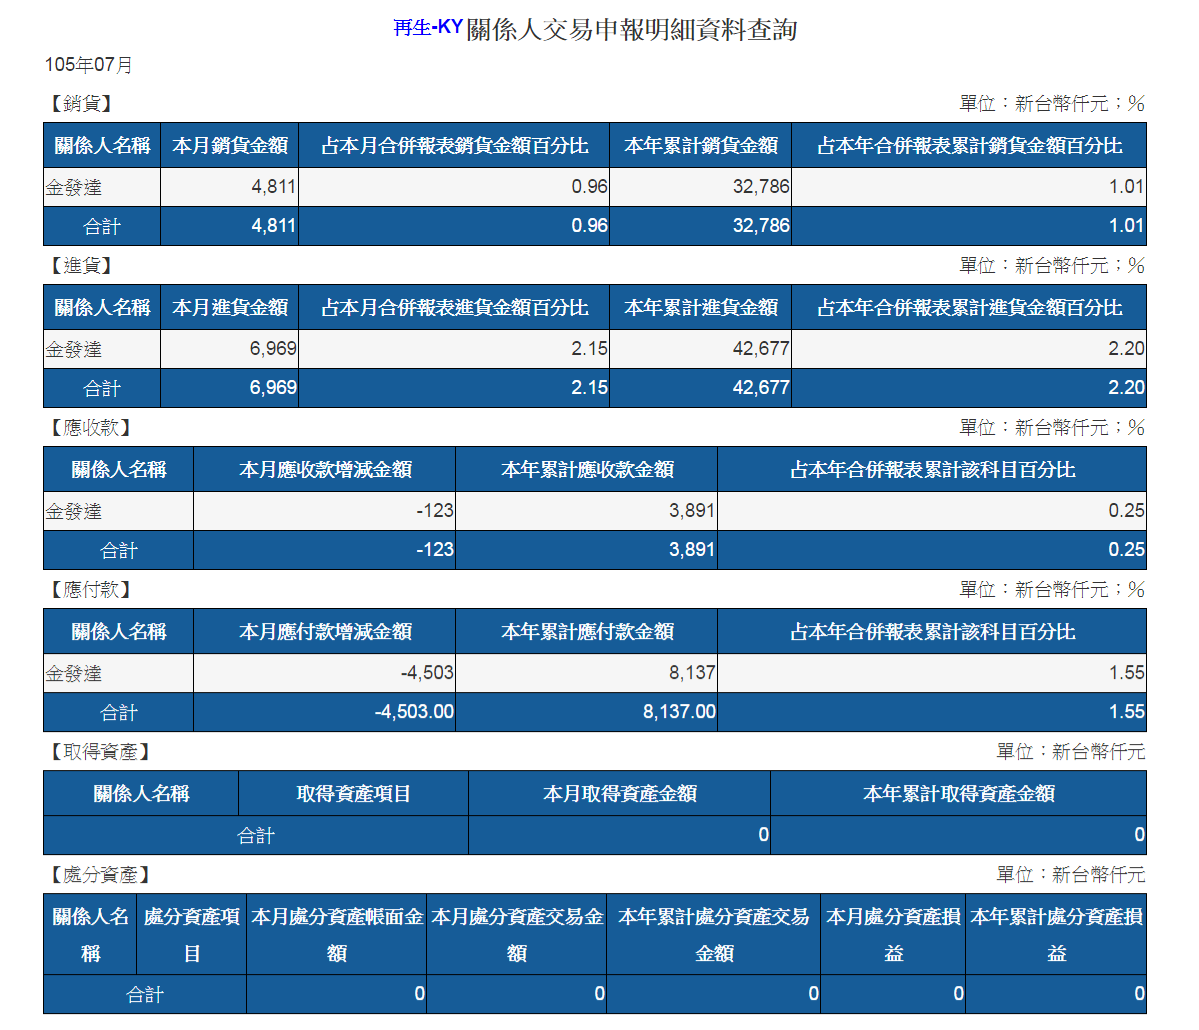This screenshot has height=1030, width=1199.
Task: Click the 本月應付款增減金額 column header
Action: [x=325, y=632]
